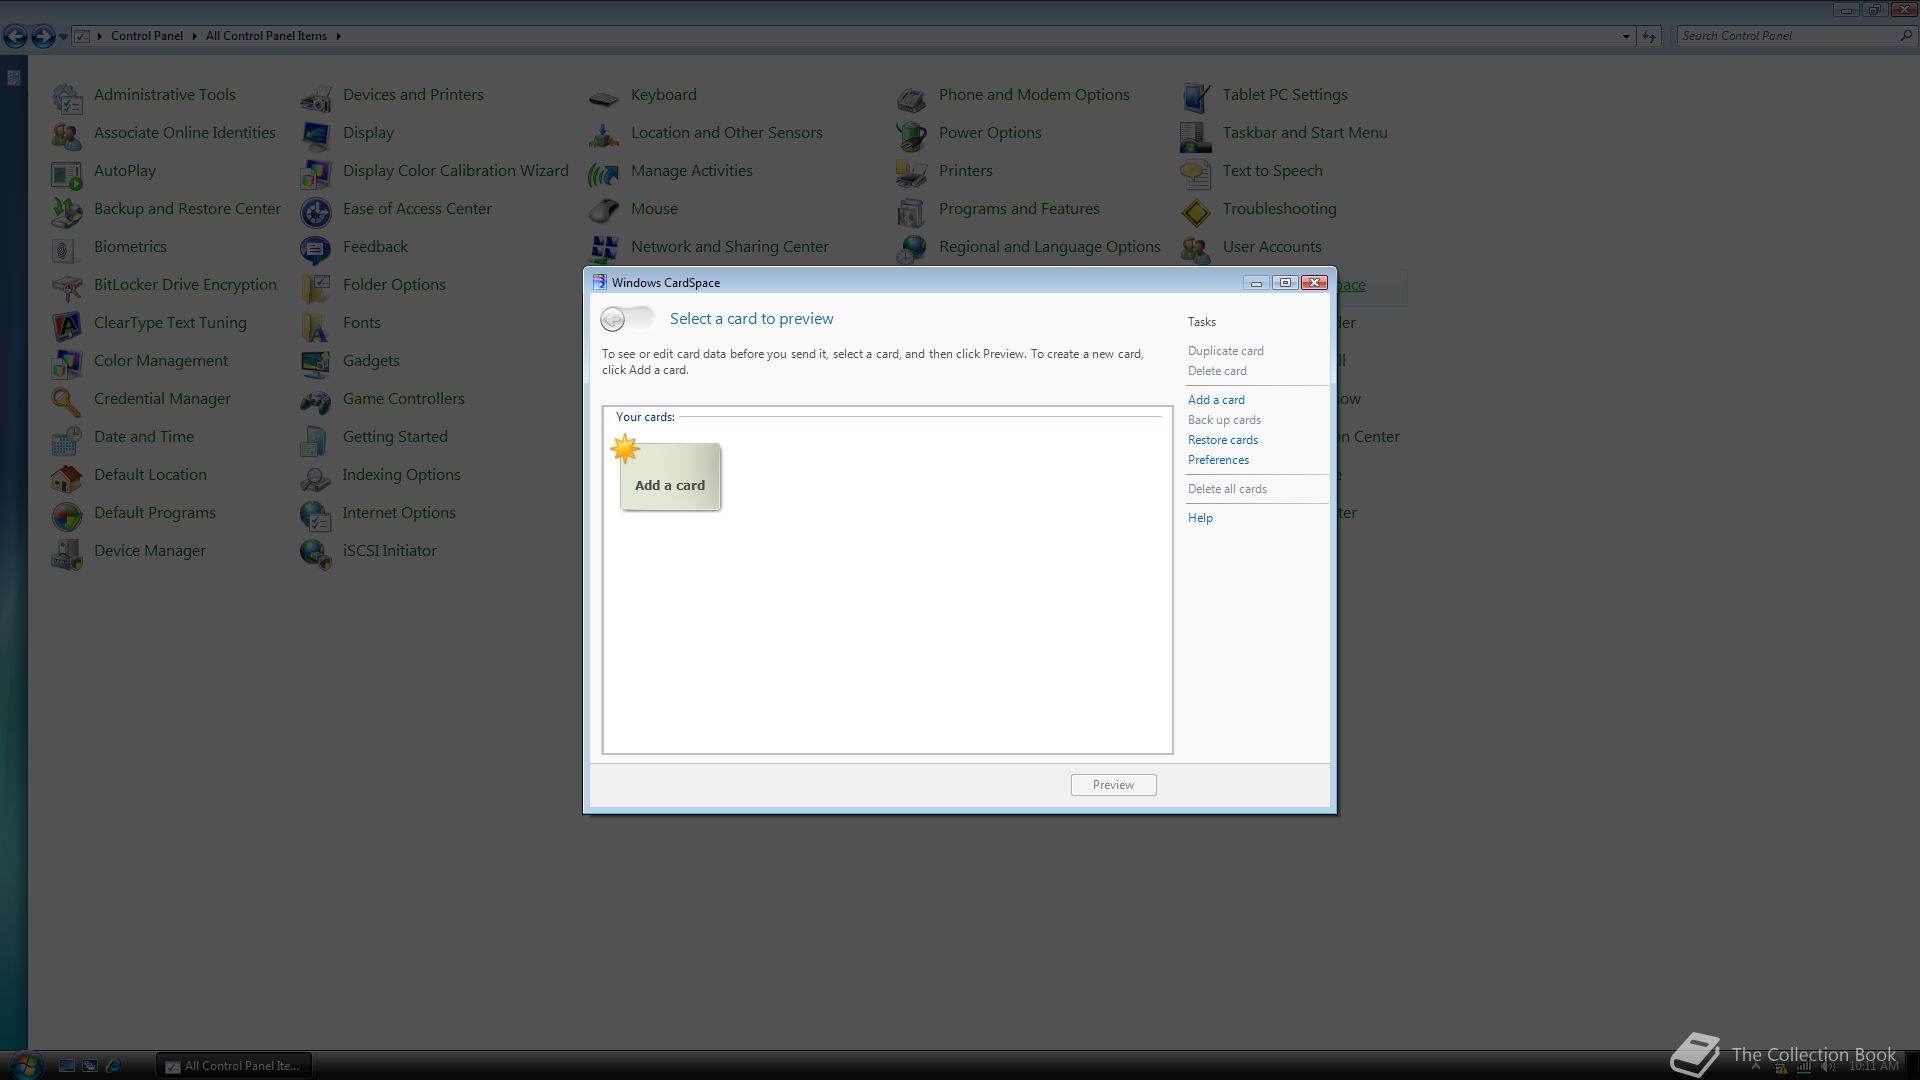Click Phone and Modem Options icon
1920x1080 pixels.
pyautogui.click(x=912, y=97)
